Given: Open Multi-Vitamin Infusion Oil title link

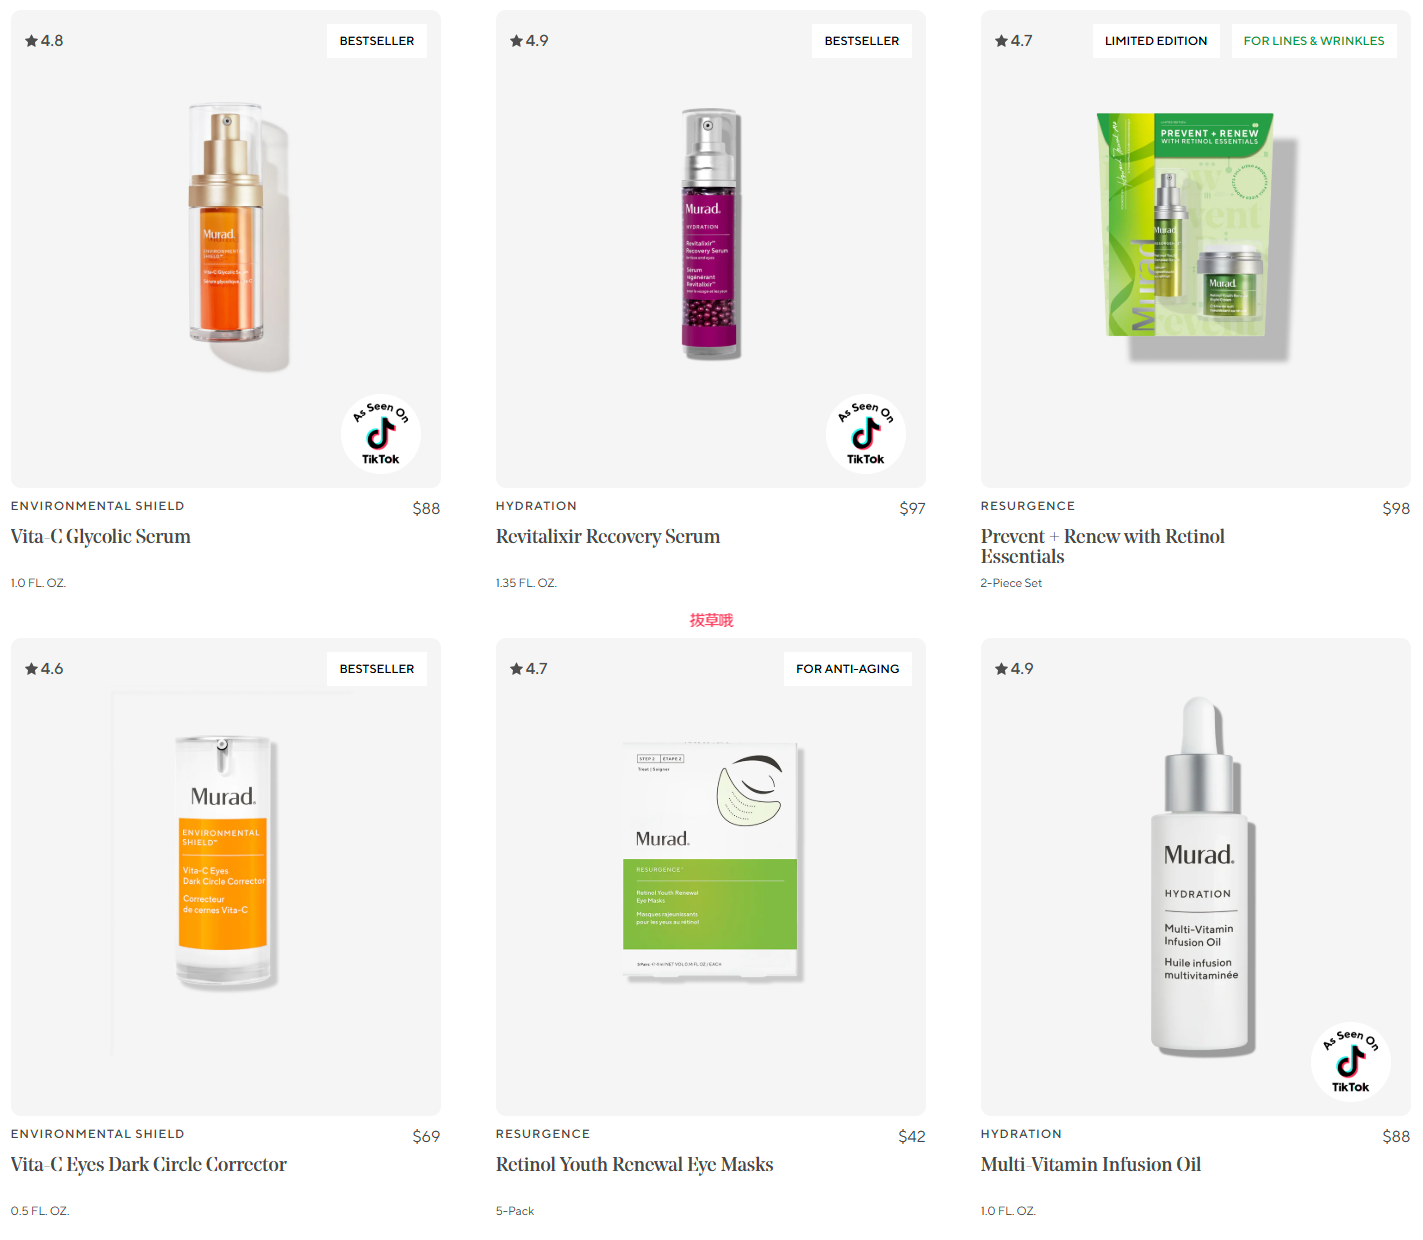Looking at the screenshot, I should [1091, 1164].
